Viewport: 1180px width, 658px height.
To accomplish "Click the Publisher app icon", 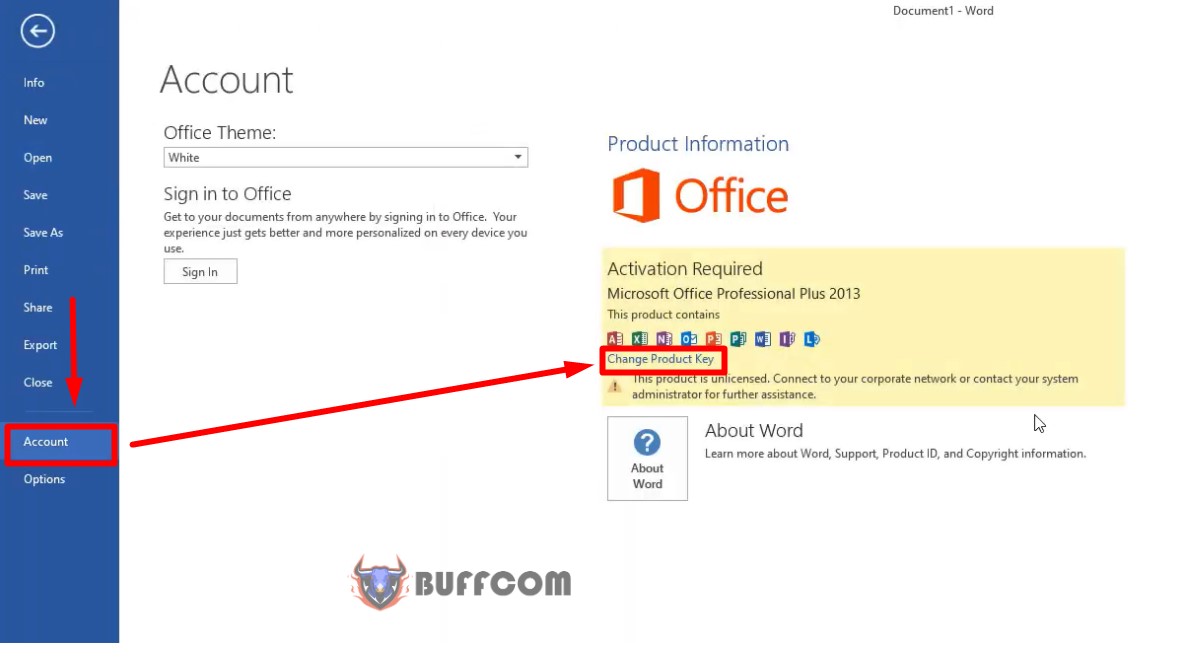I will [x=738, y=339].
